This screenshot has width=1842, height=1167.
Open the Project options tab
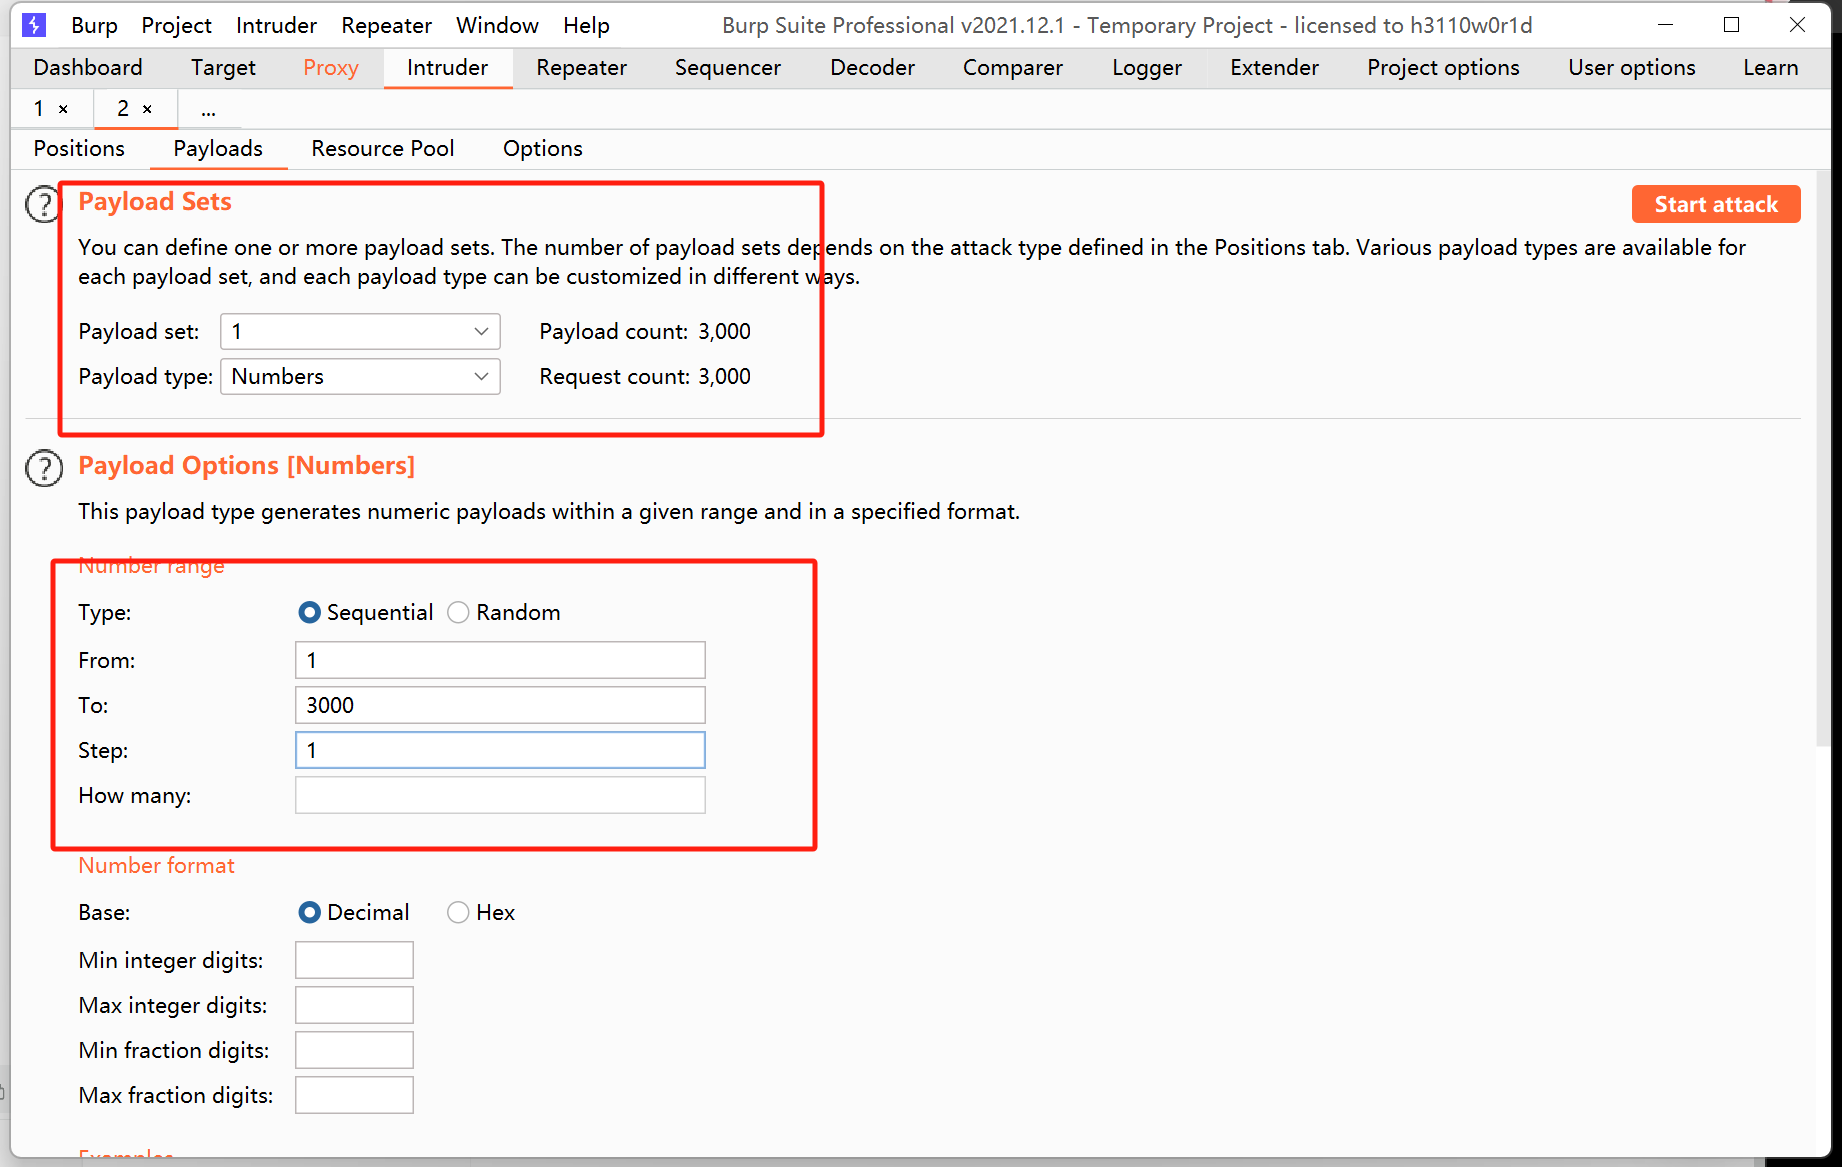point(1443,67)
